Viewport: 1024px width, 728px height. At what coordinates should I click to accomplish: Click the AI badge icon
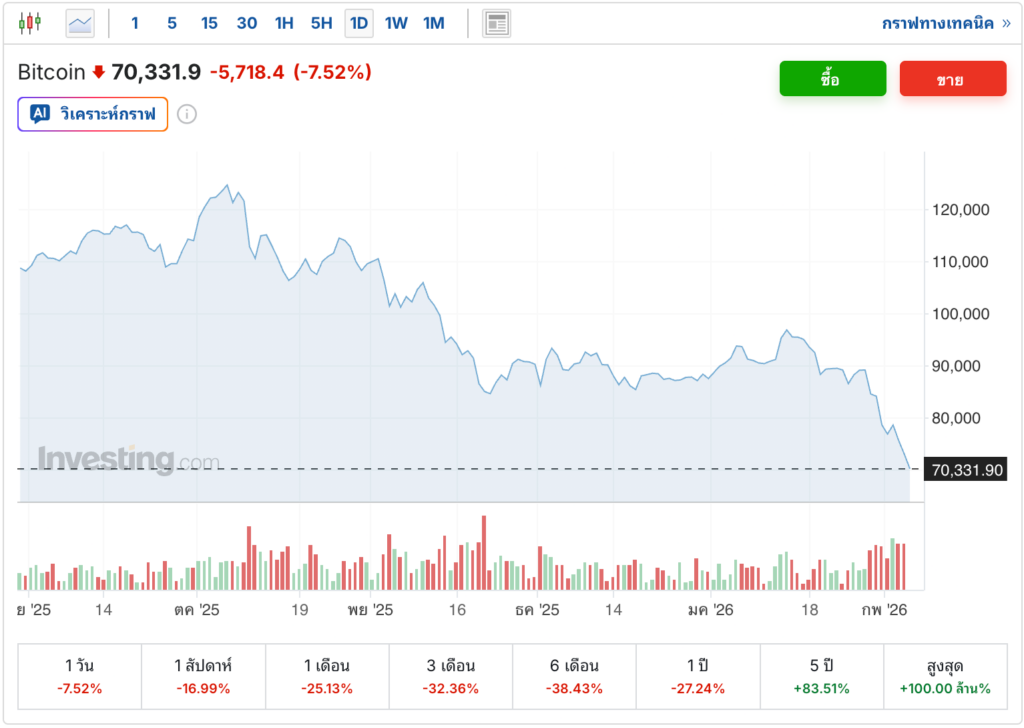point(40,114)
